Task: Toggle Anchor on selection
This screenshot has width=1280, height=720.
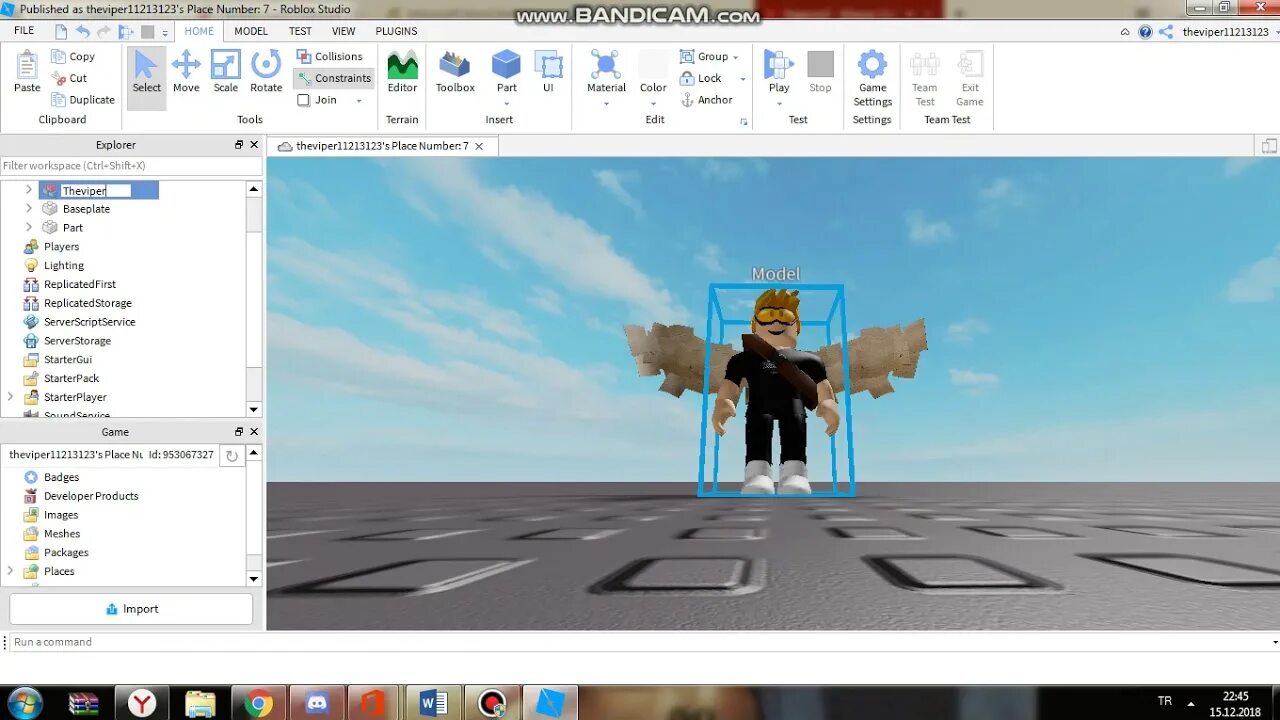Action: (x=706, y=100)
